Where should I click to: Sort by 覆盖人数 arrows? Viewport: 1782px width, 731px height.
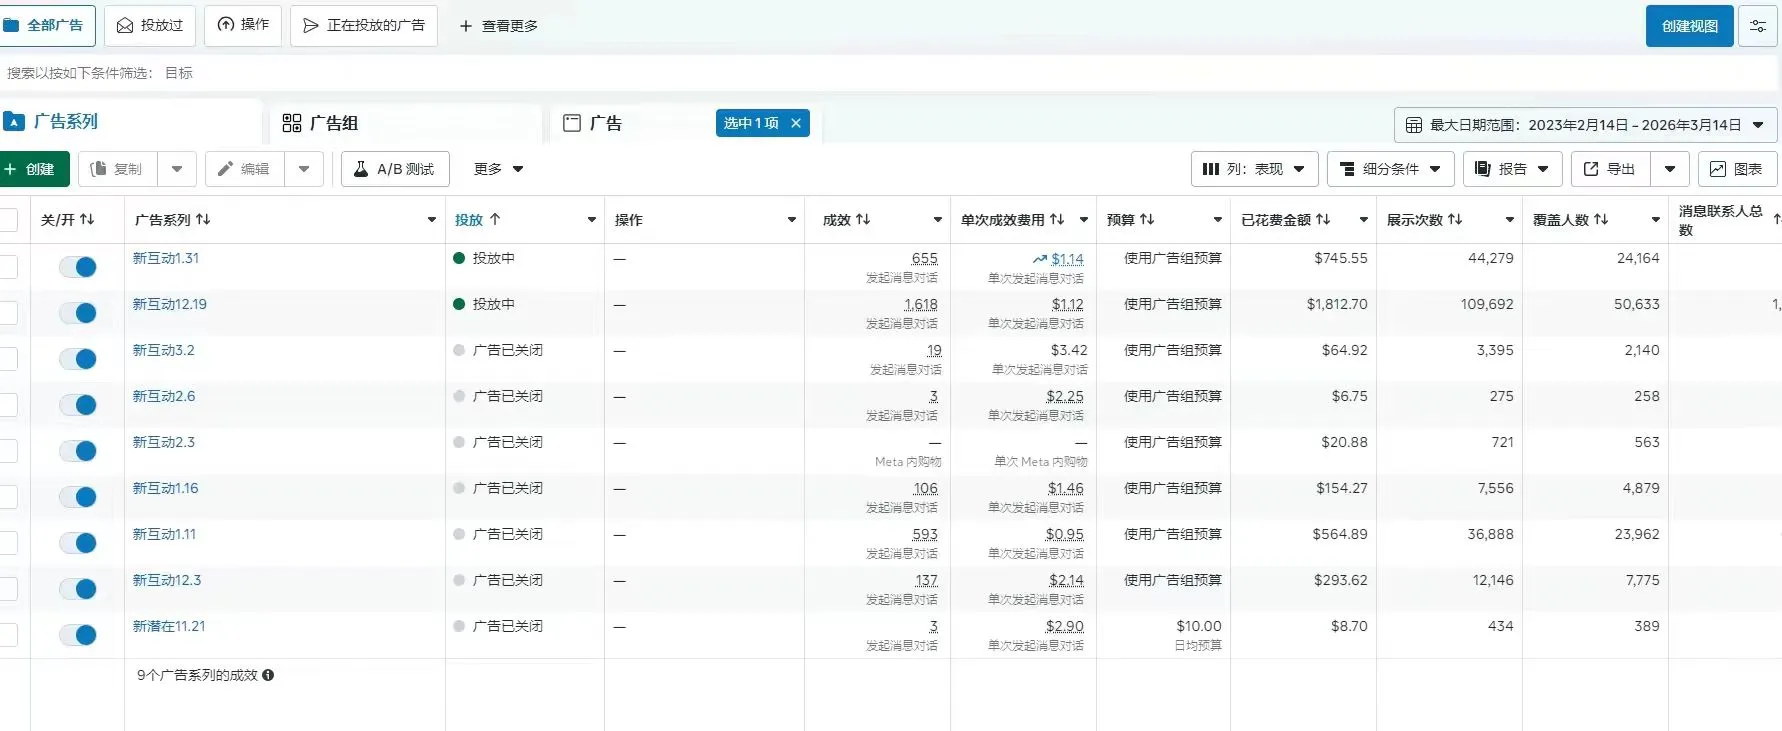[1601, 220]
